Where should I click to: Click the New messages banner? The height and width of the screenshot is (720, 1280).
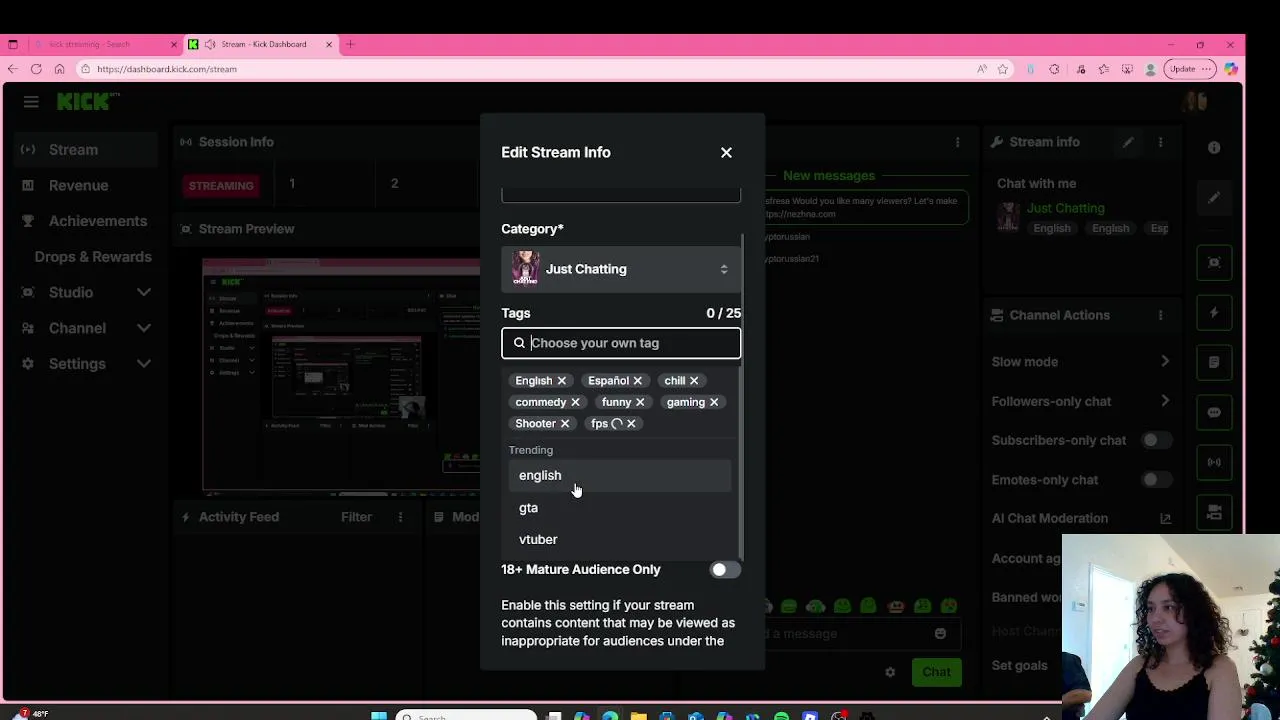click(x=829, y=176)
